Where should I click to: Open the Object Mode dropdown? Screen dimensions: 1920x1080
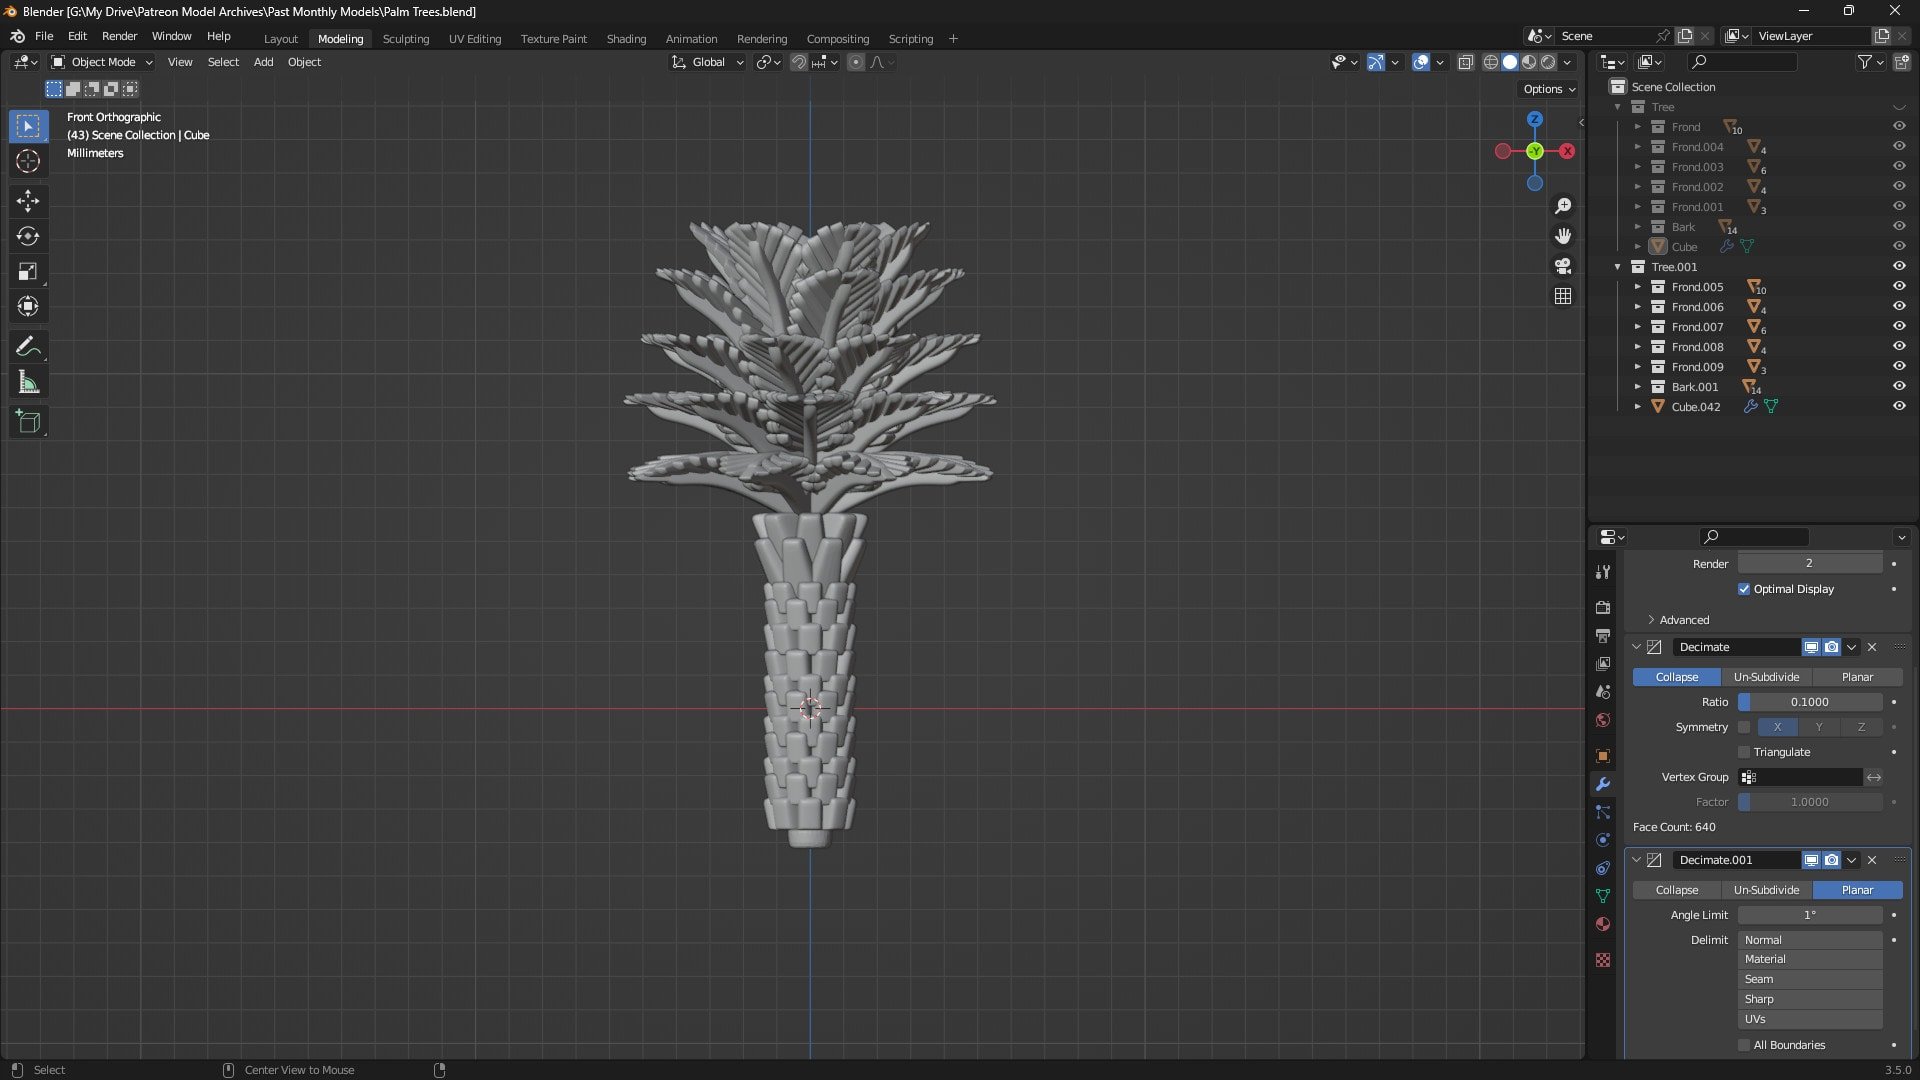tap(102, 62)
